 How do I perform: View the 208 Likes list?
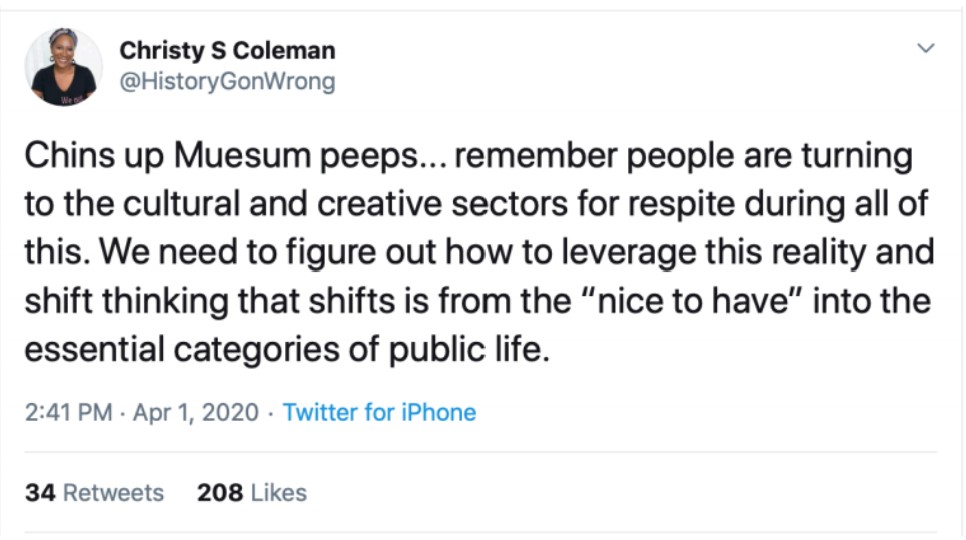(252, 492)
